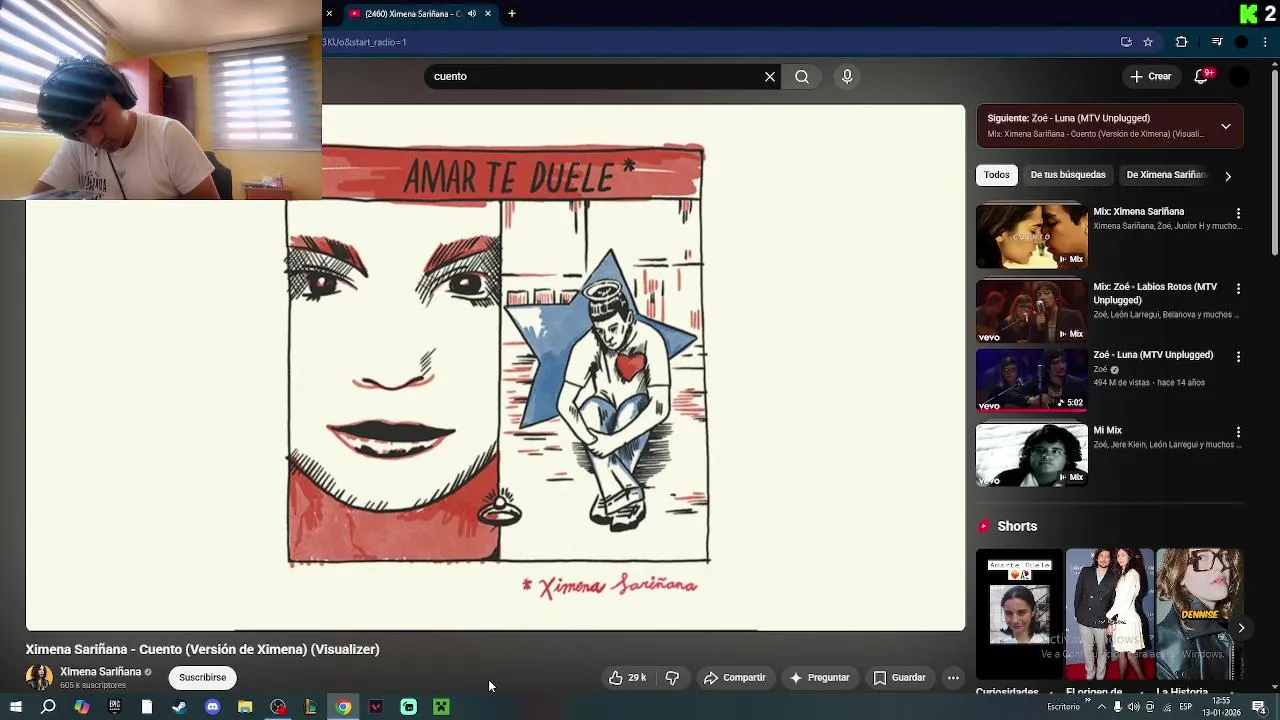
Task: Open the Short labeled DENNISE
Action: pos(1199,614)
